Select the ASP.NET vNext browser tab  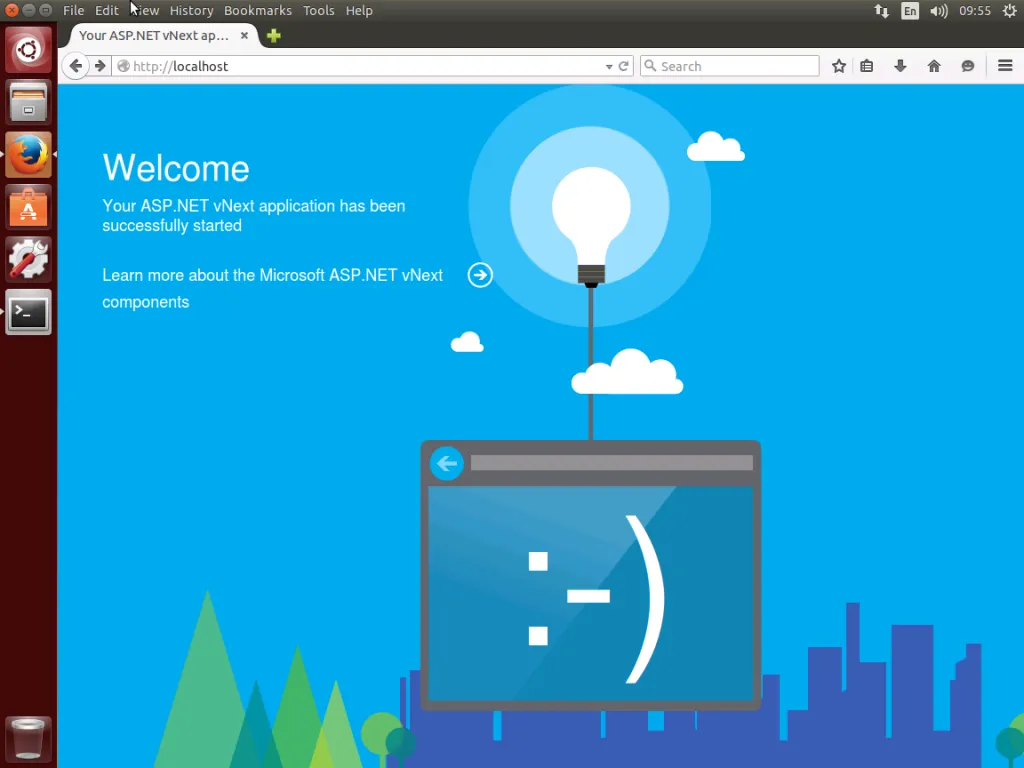tap(154, 35)
